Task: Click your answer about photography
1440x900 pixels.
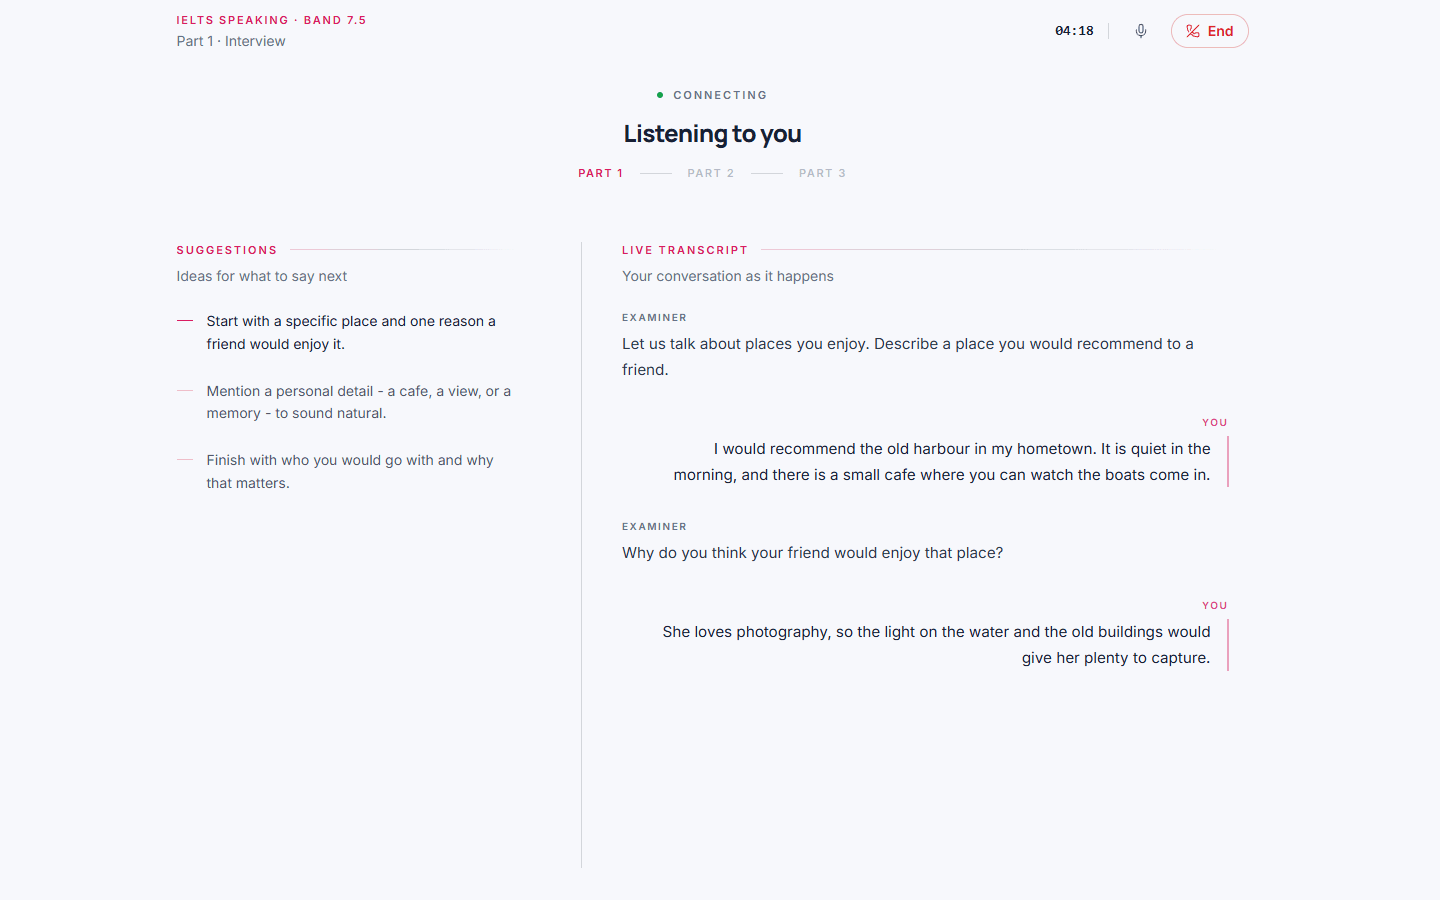Action: (x=936, y=644)
